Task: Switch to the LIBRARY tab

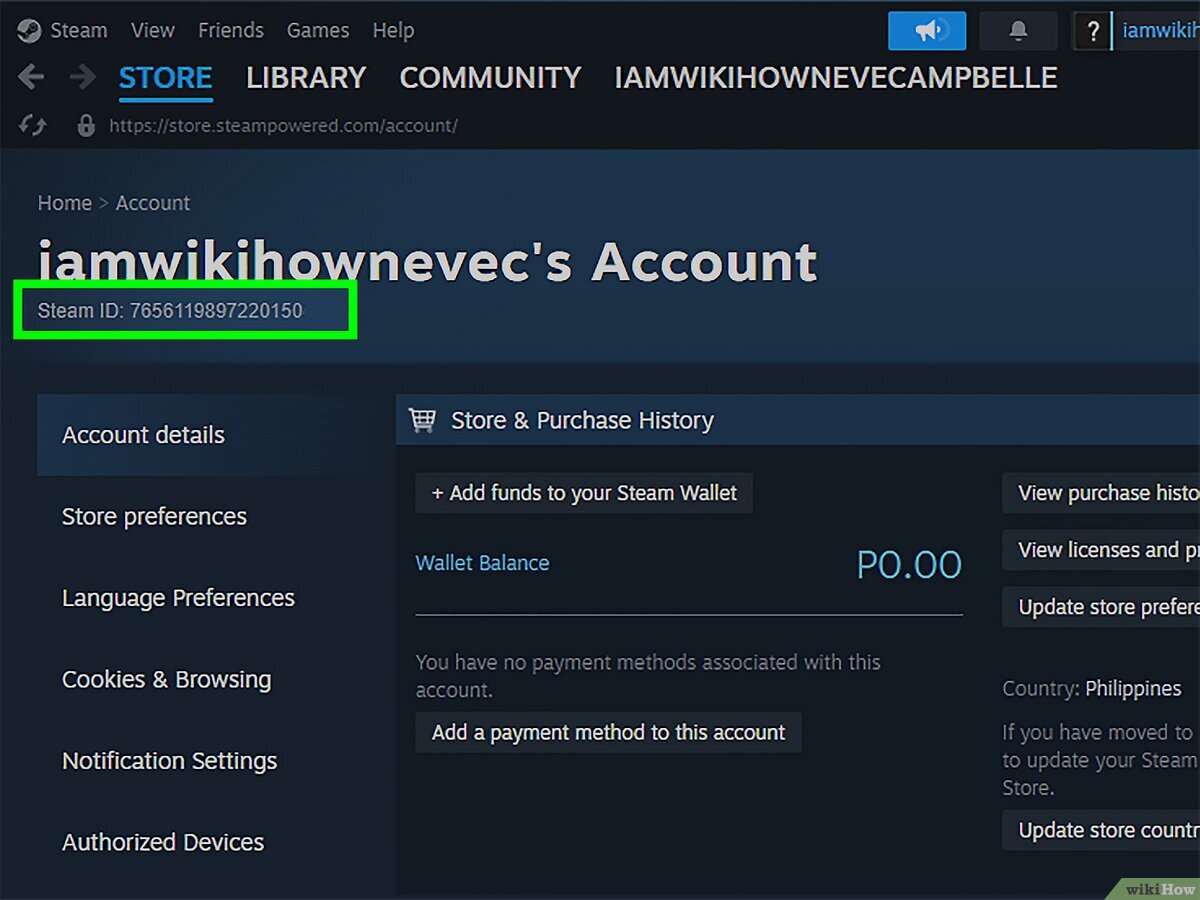Action: pos(306,78)
